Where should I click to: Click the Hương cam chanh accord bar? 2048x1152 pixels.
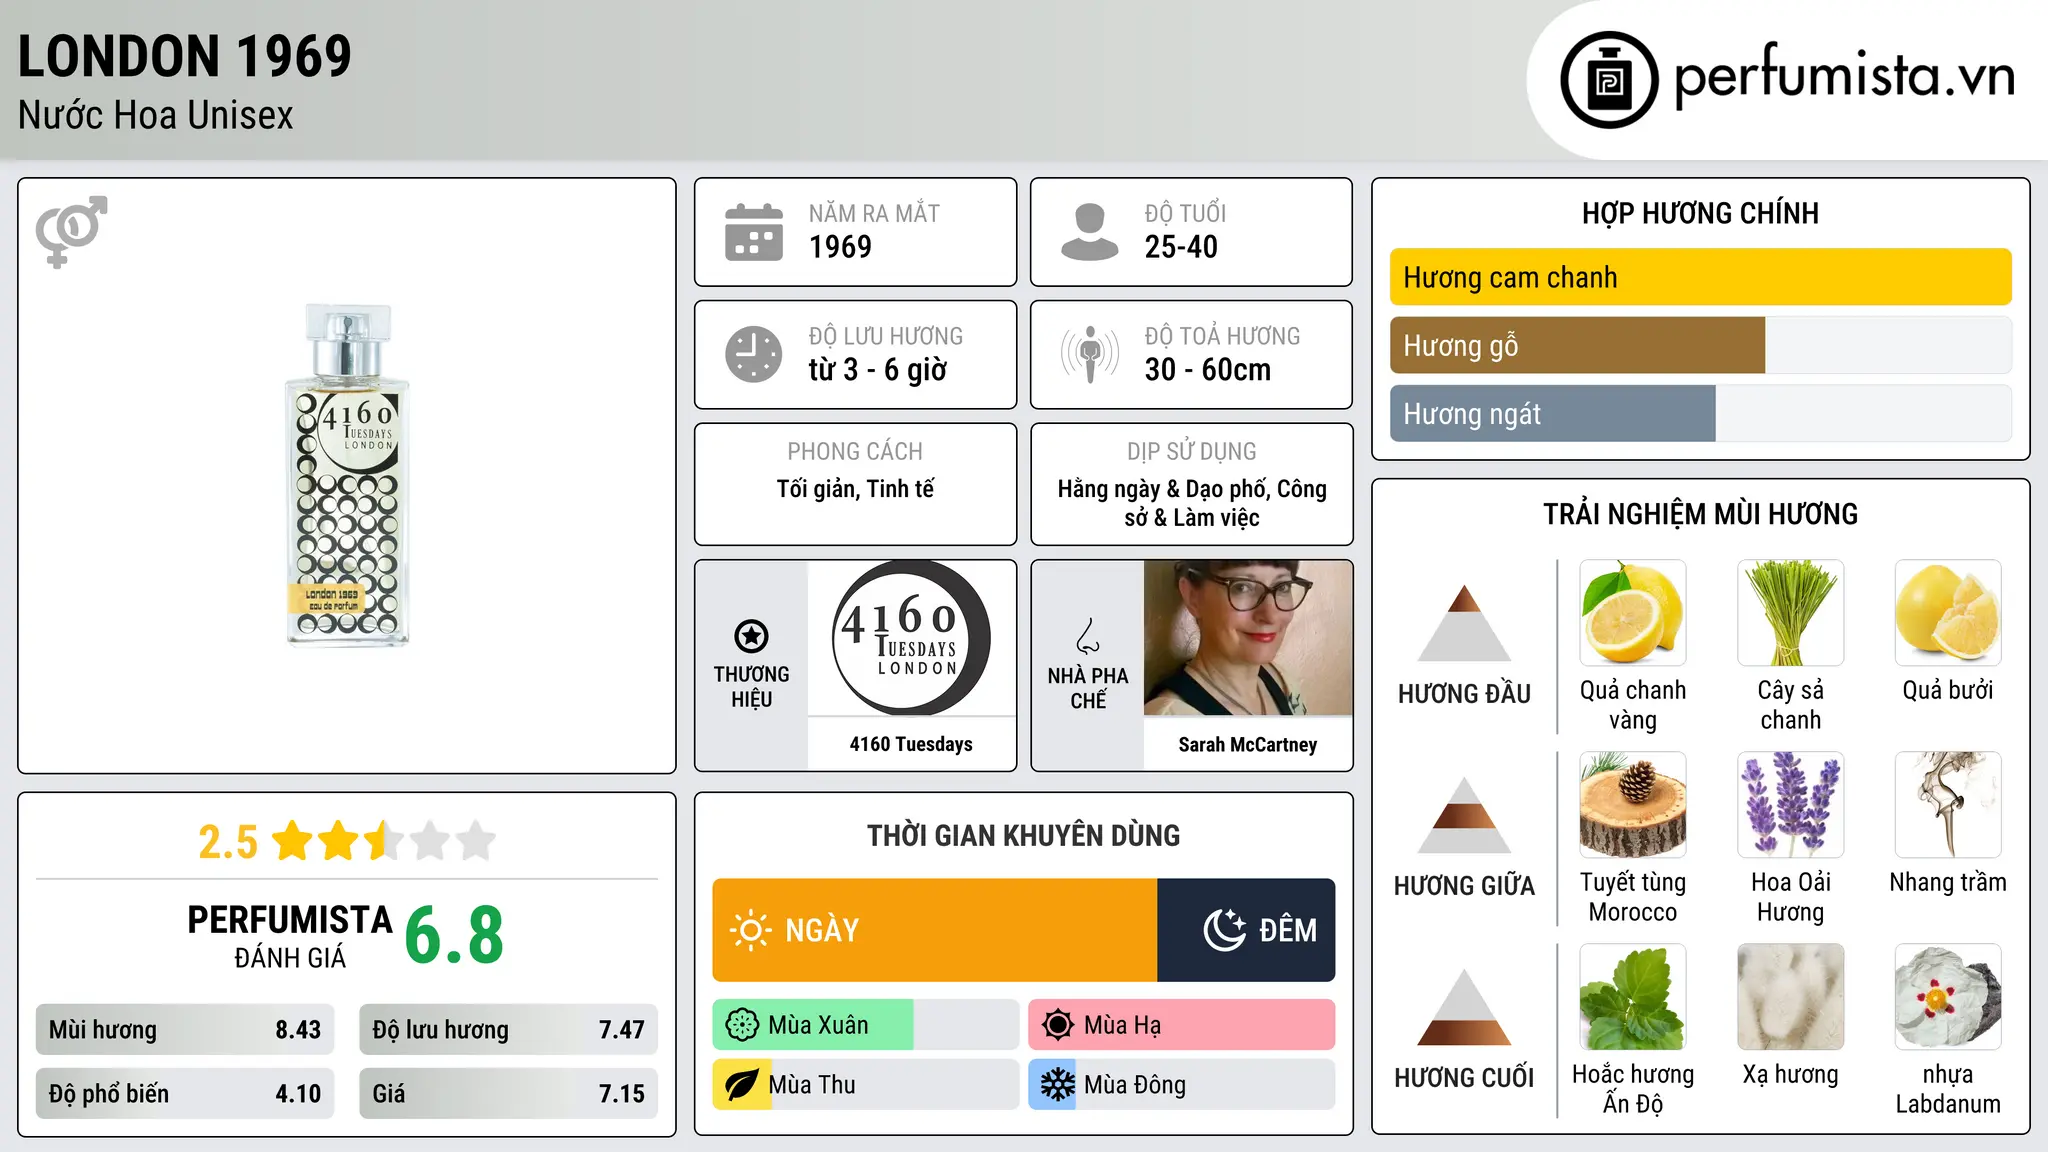pyautogui.click(x=1701, y=277)
